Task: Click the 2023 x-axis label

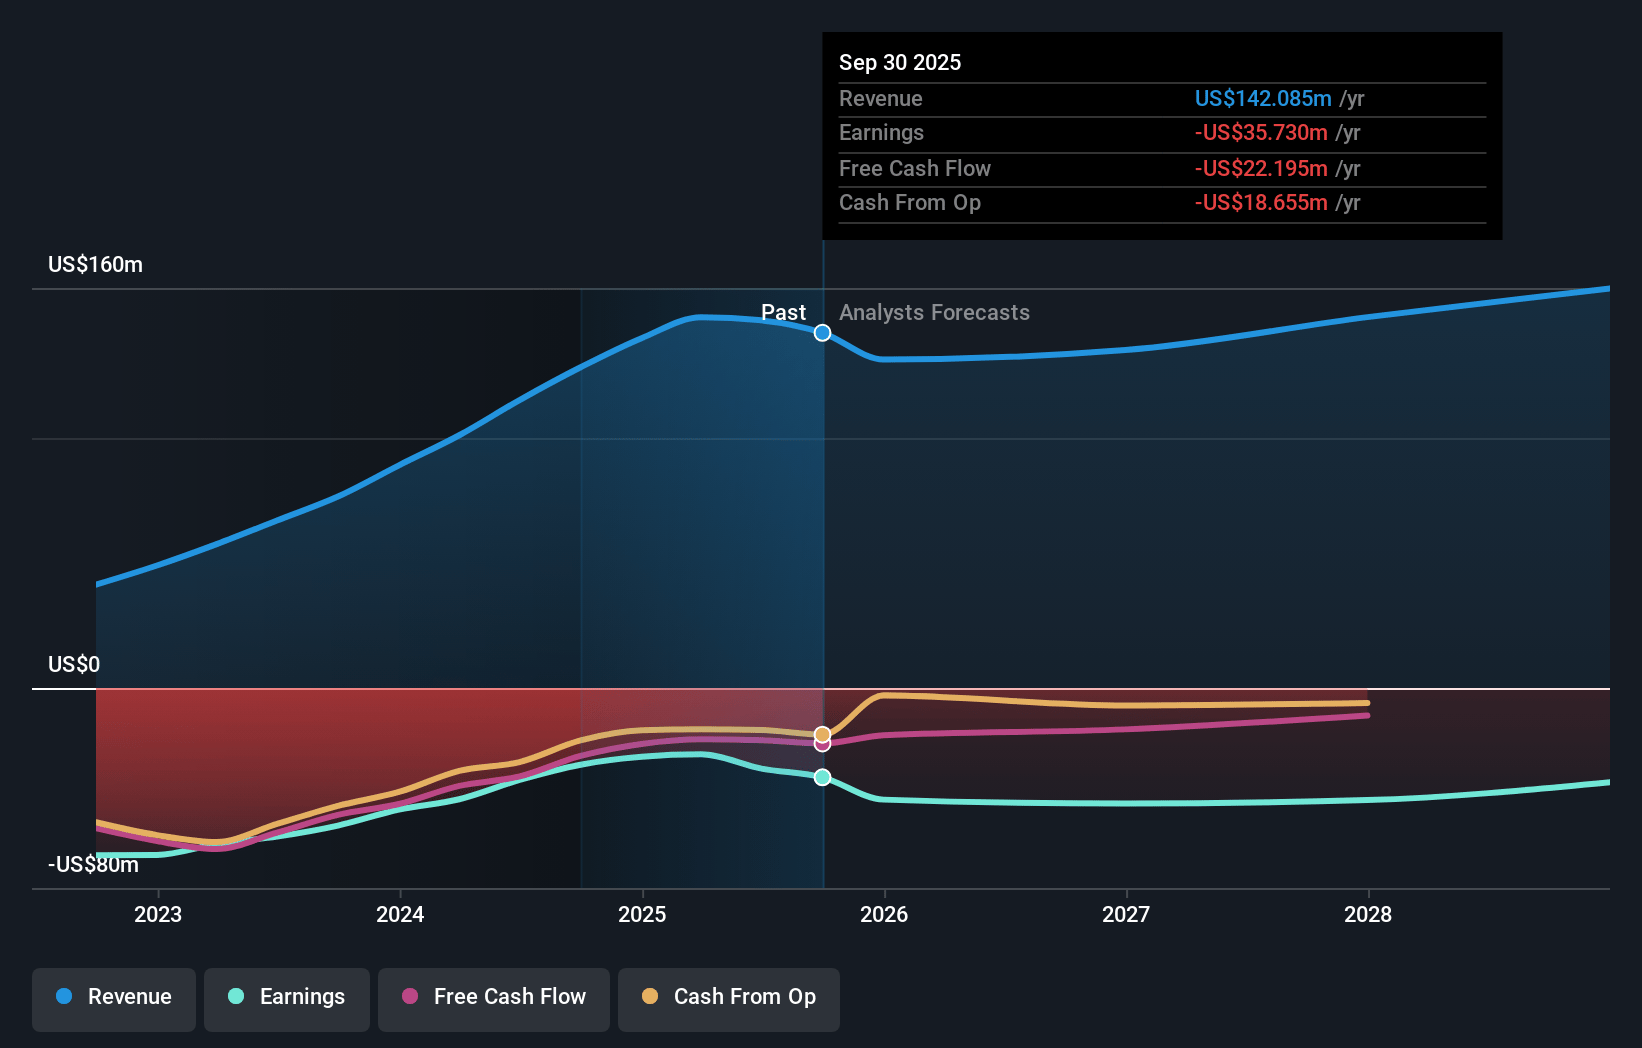Action: 158,914
